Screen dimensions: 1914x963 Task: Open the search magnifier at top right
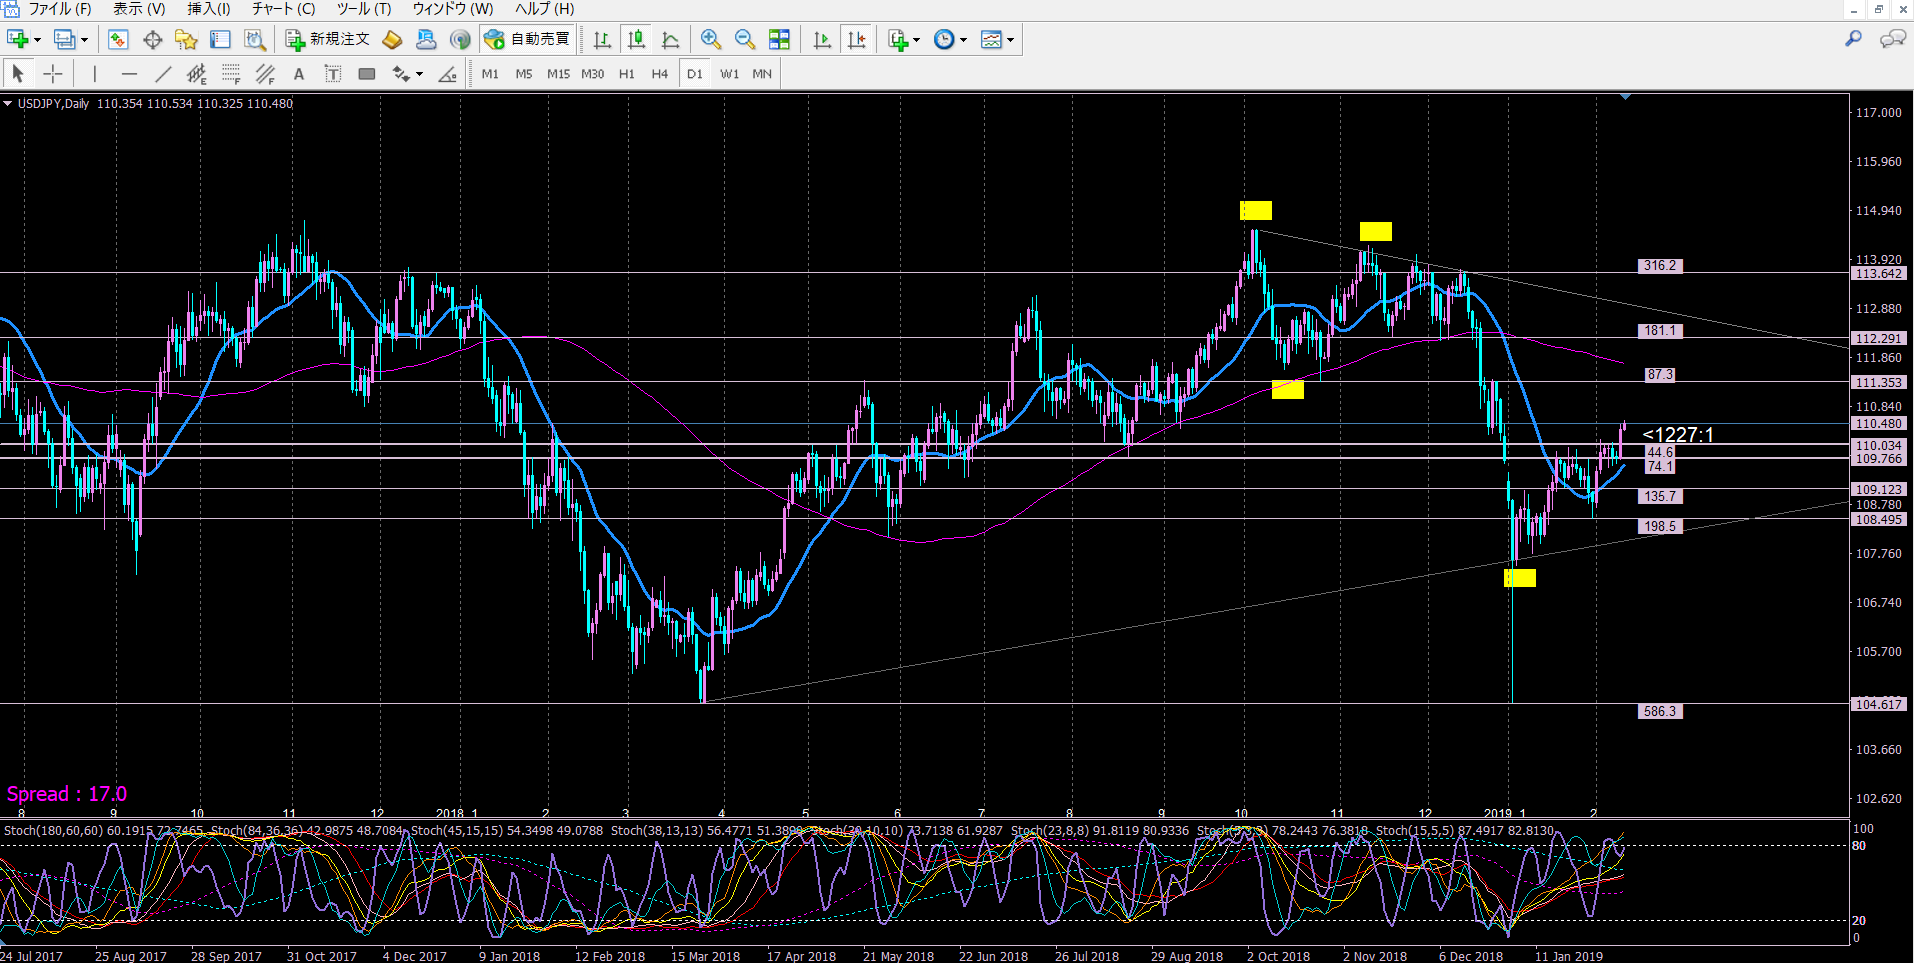pos(1853,38)
